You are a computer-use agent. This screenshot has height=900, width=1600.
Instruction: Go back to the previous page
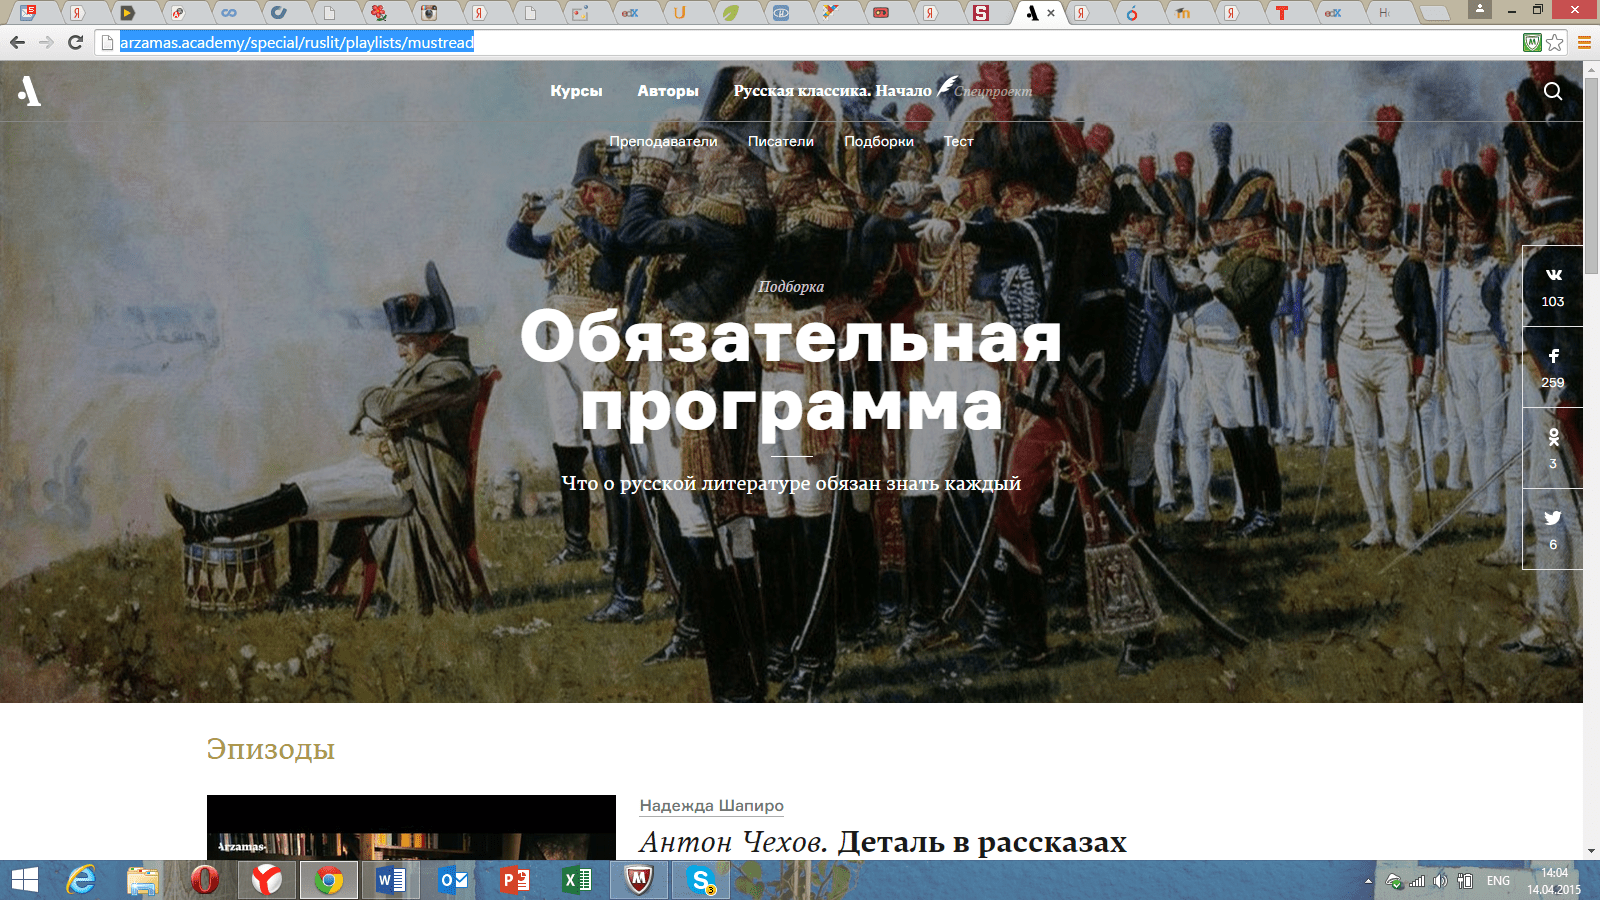click(x=17, y=42)
